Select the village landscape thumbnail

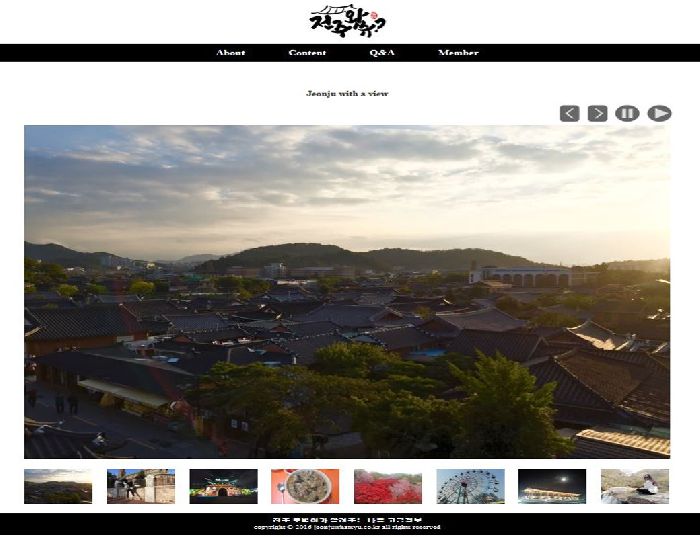[58, 486]
